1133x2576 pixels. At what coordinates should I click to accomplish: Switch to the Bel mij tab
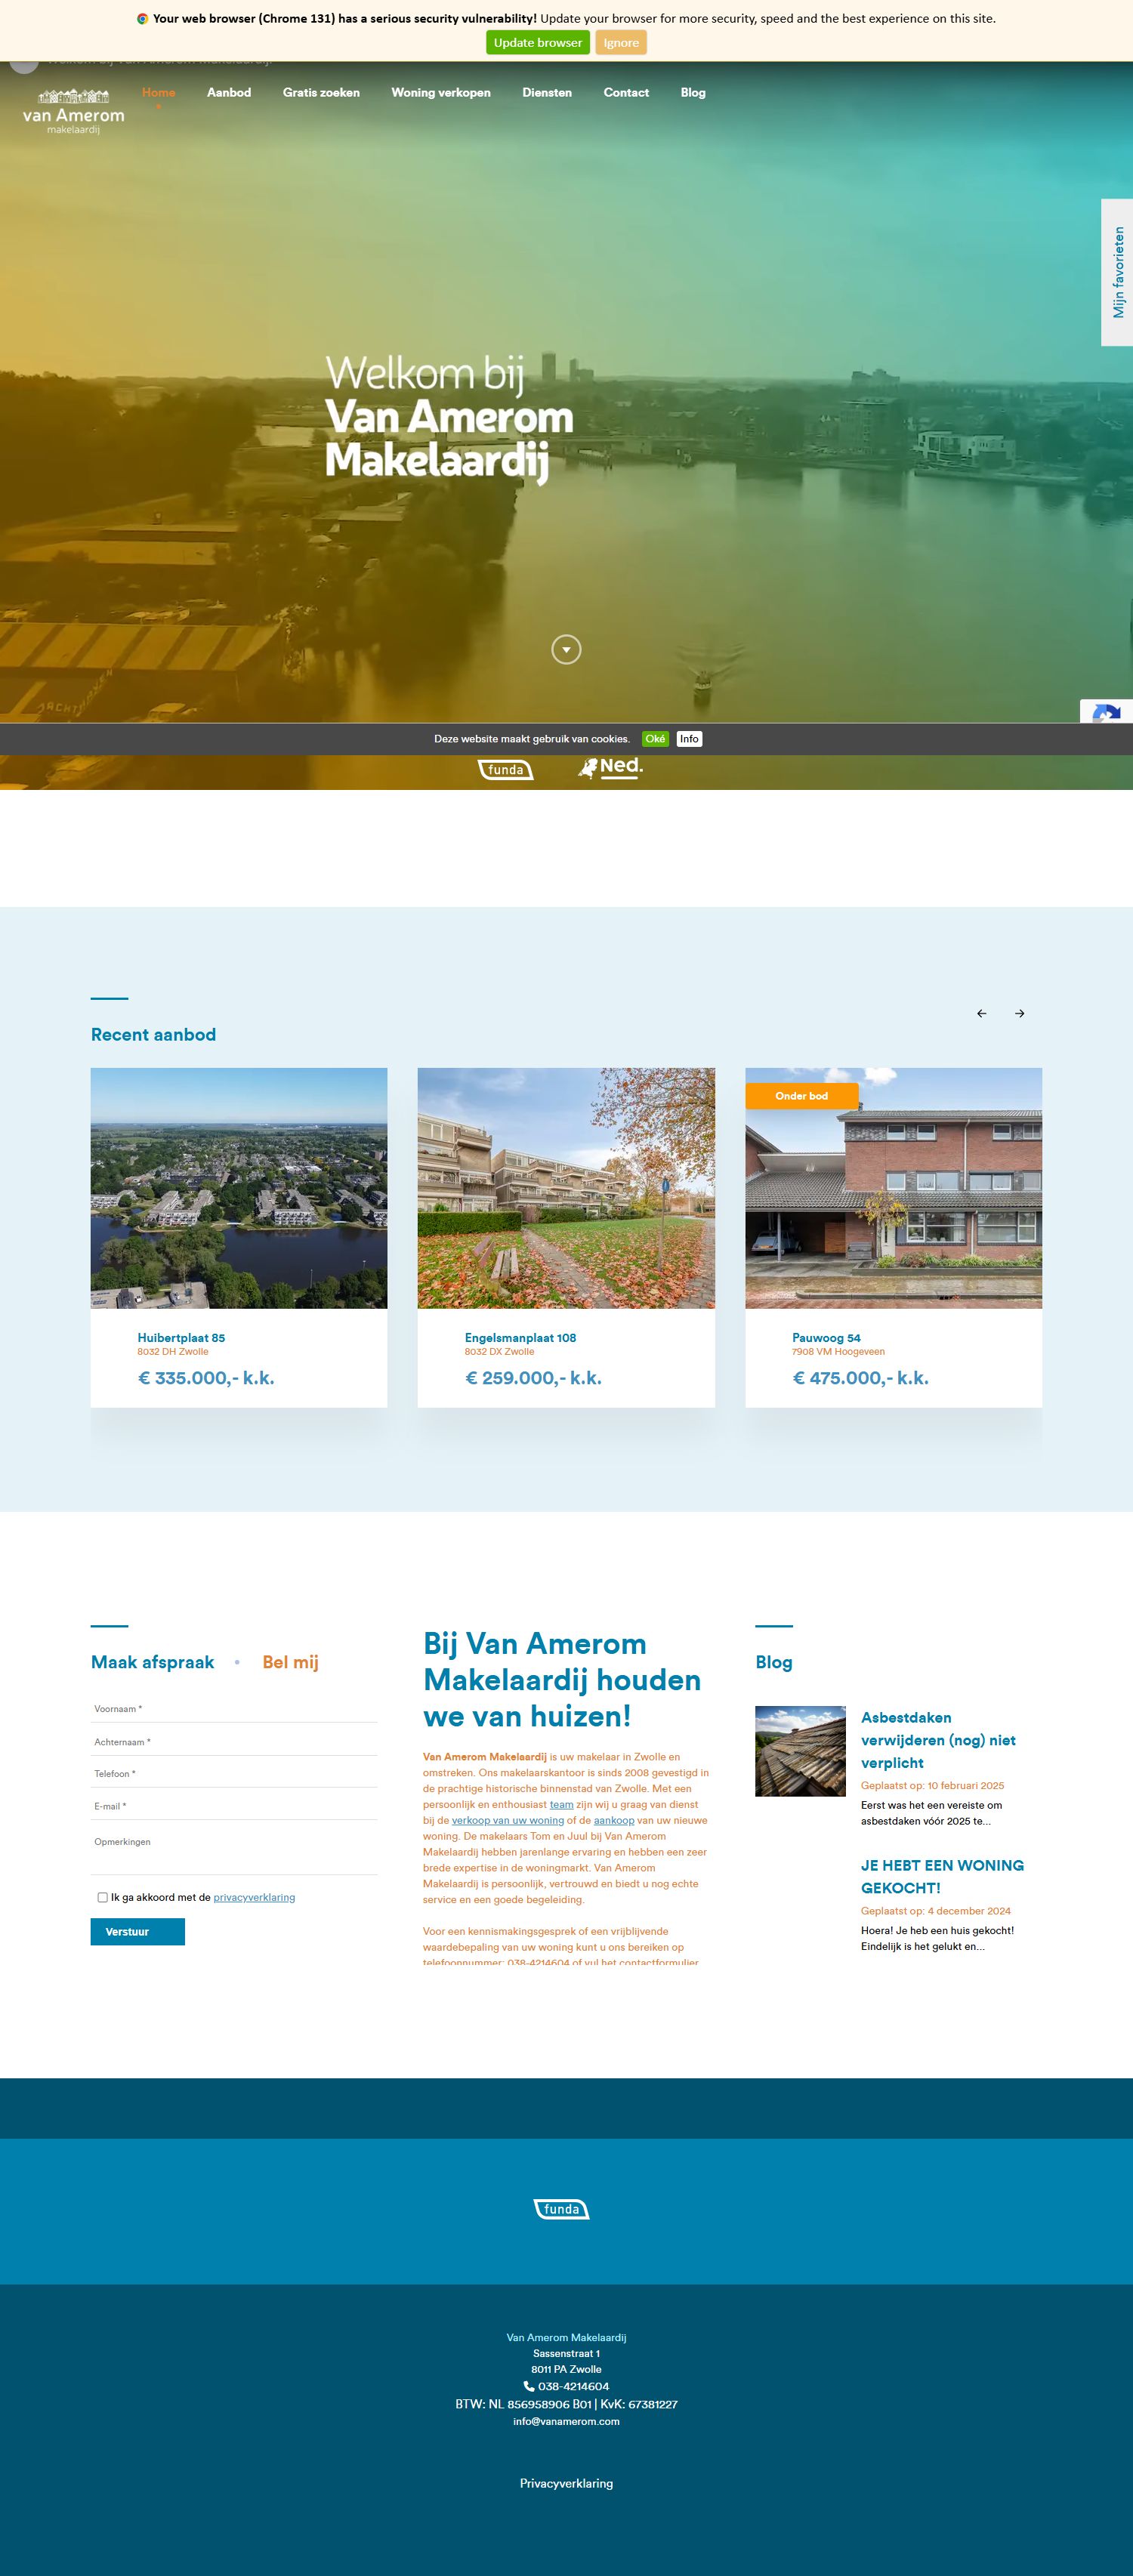[290, 1662]
